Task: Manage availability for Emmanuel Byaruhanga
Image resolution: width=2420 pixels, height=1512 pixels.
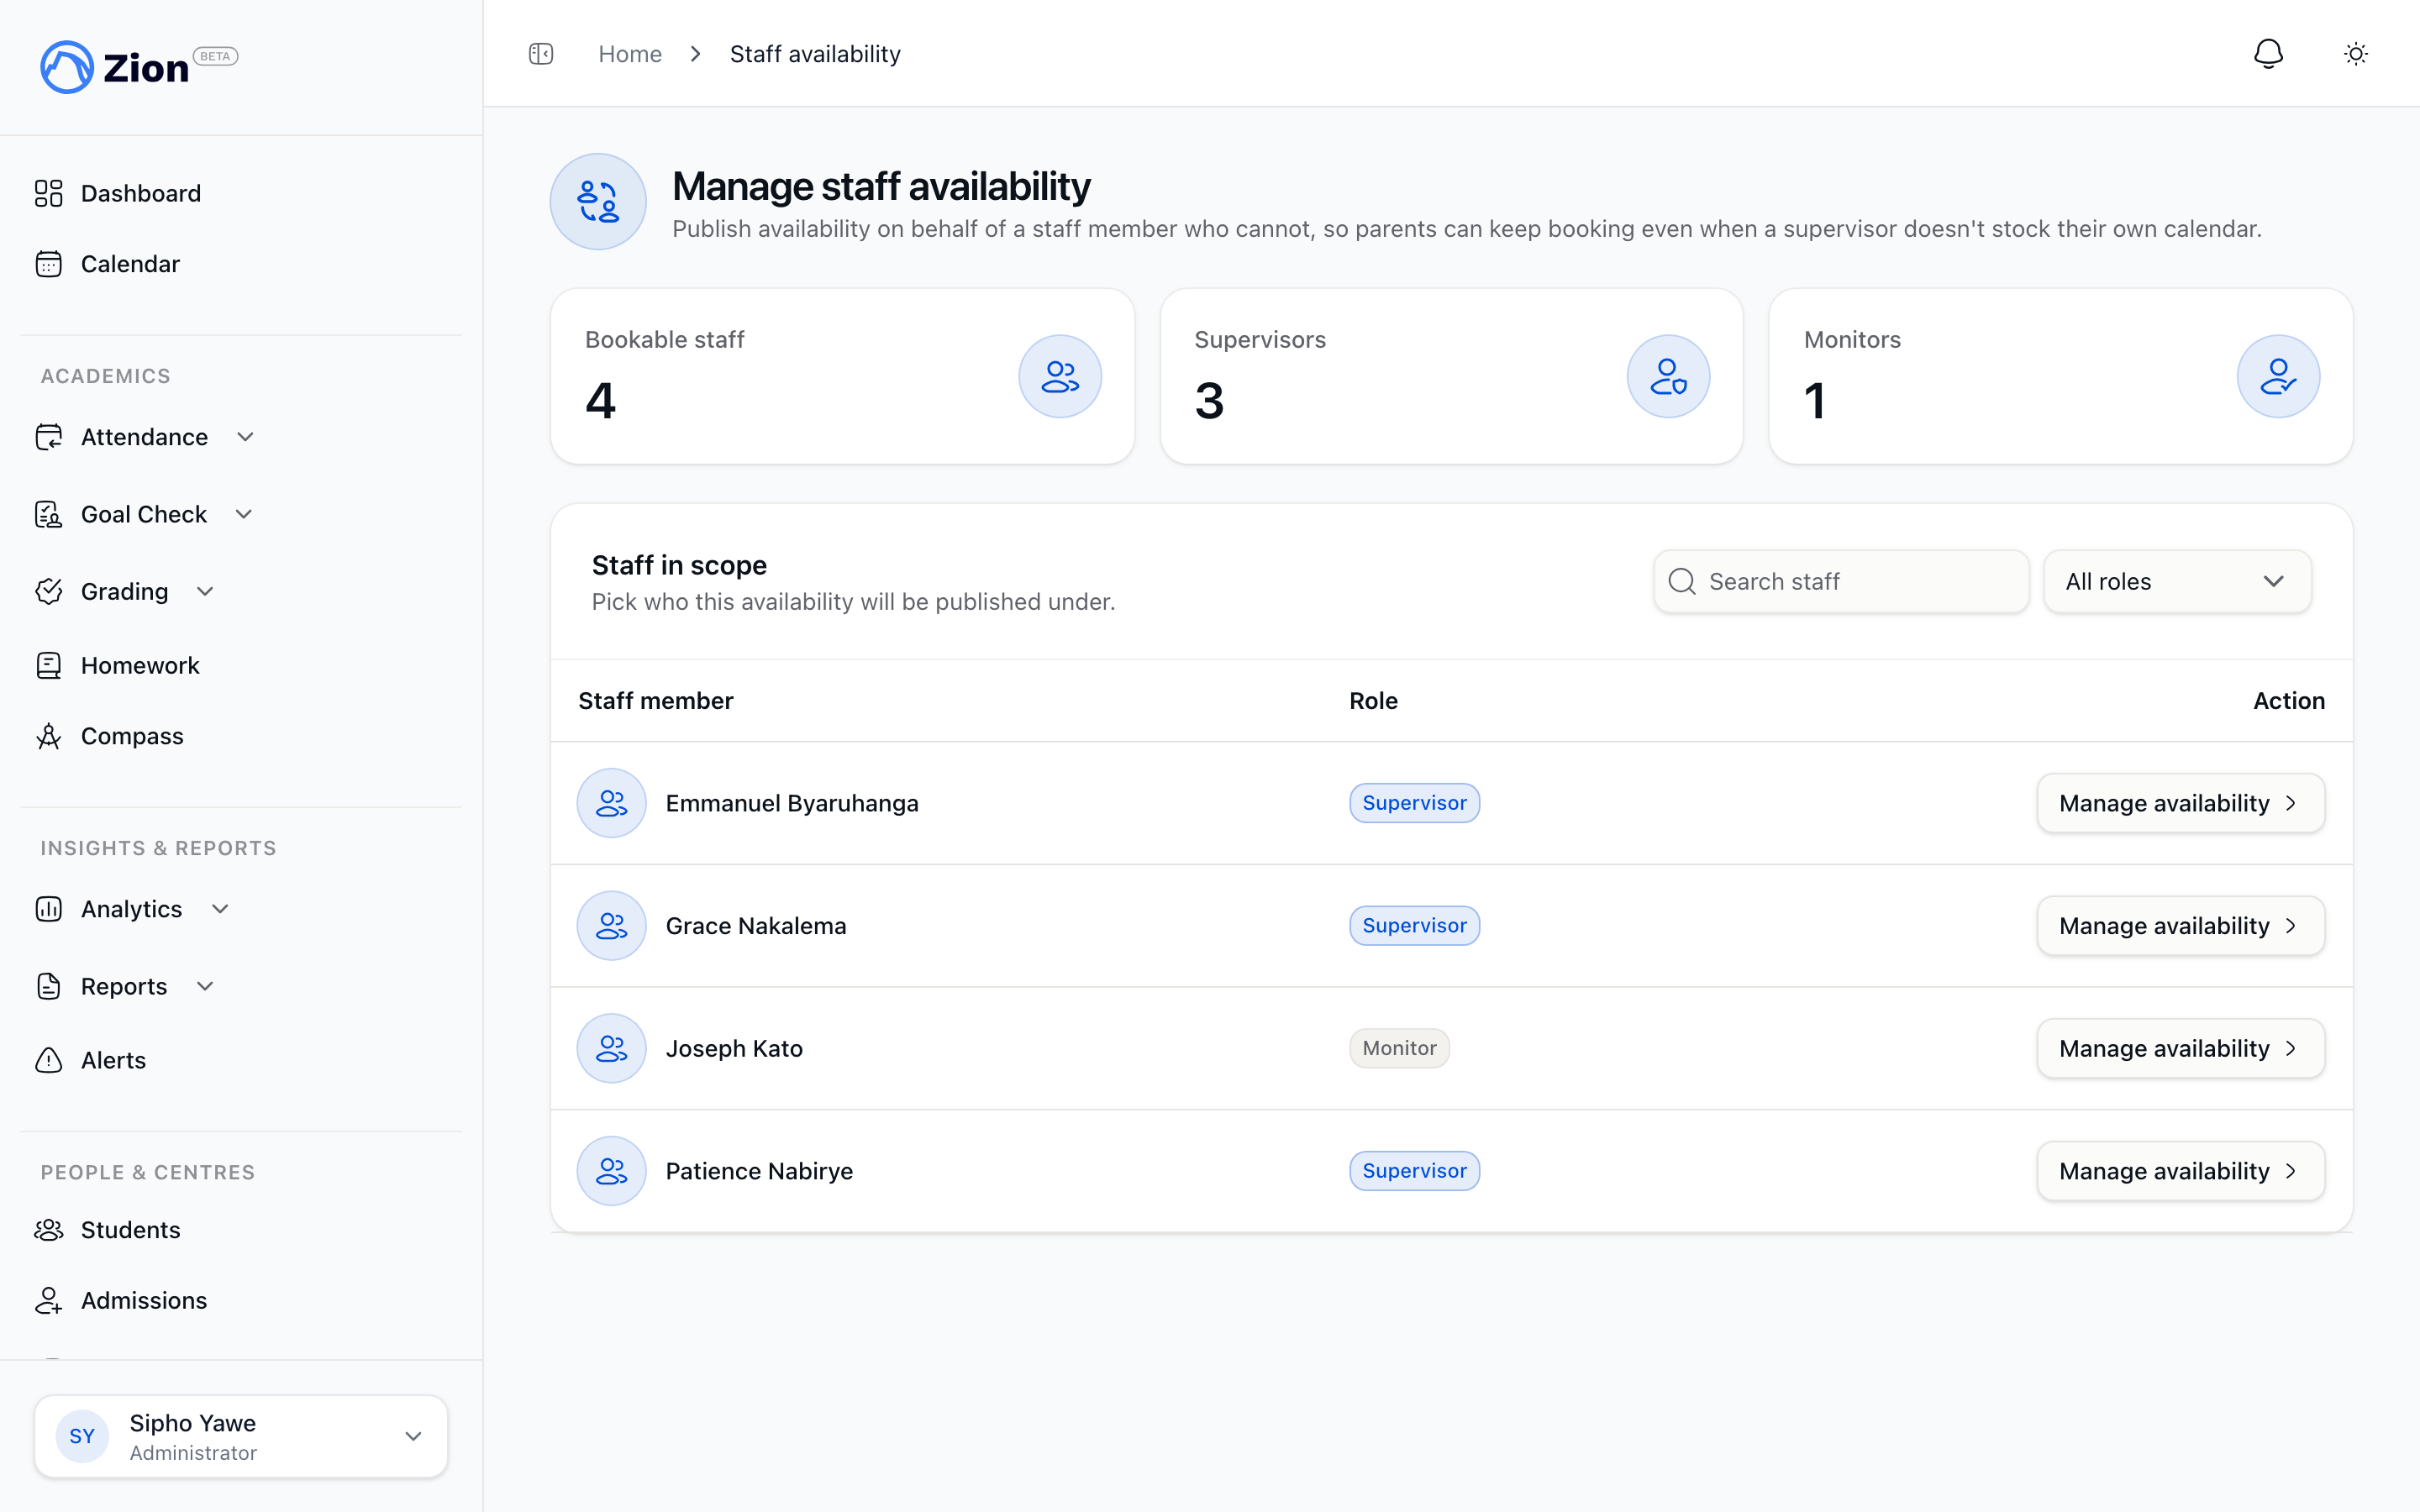Action: (2180, 803)
